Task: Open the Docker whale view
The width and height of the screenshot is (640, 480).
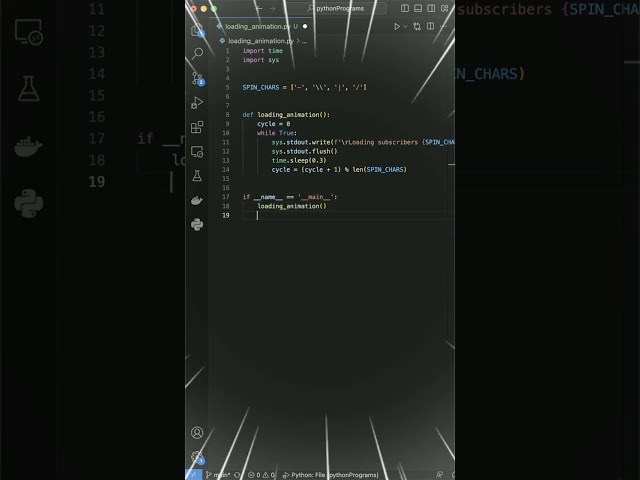Action: [197, 200]
